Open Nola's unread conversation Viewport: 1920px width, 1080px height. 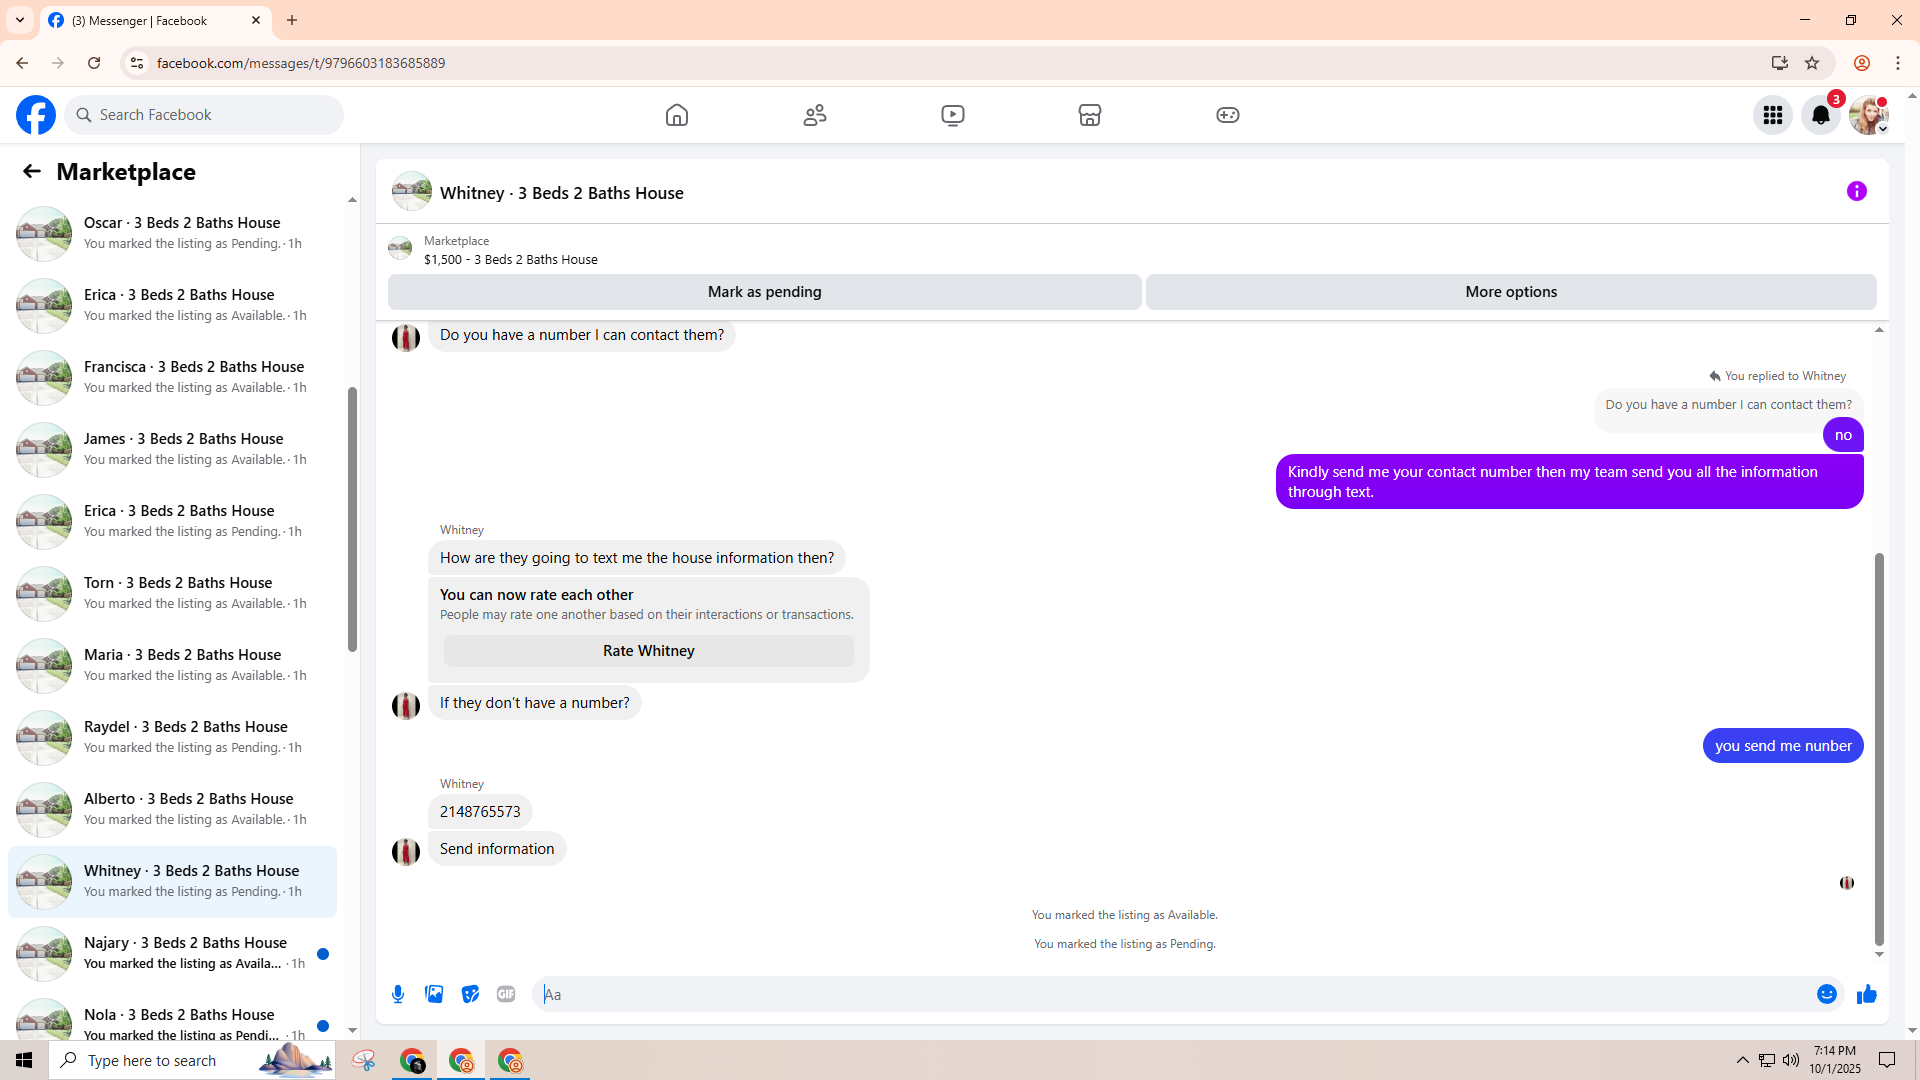coord(172,1019)
